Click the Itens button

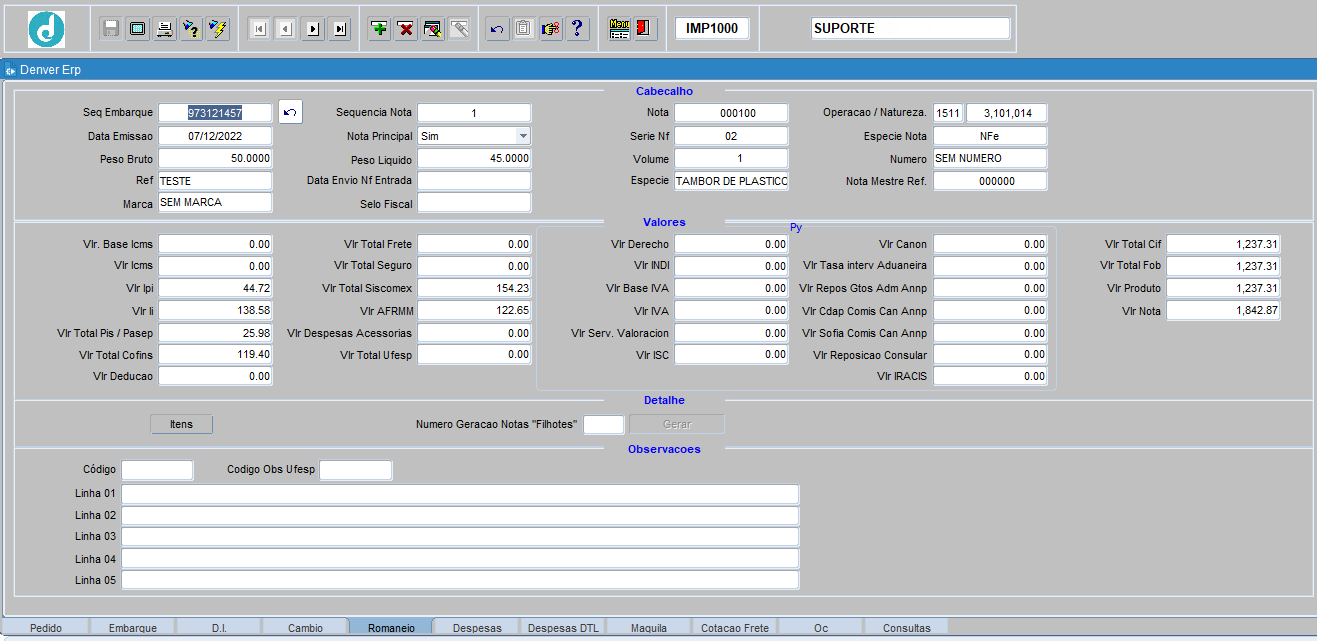(181, 424)
